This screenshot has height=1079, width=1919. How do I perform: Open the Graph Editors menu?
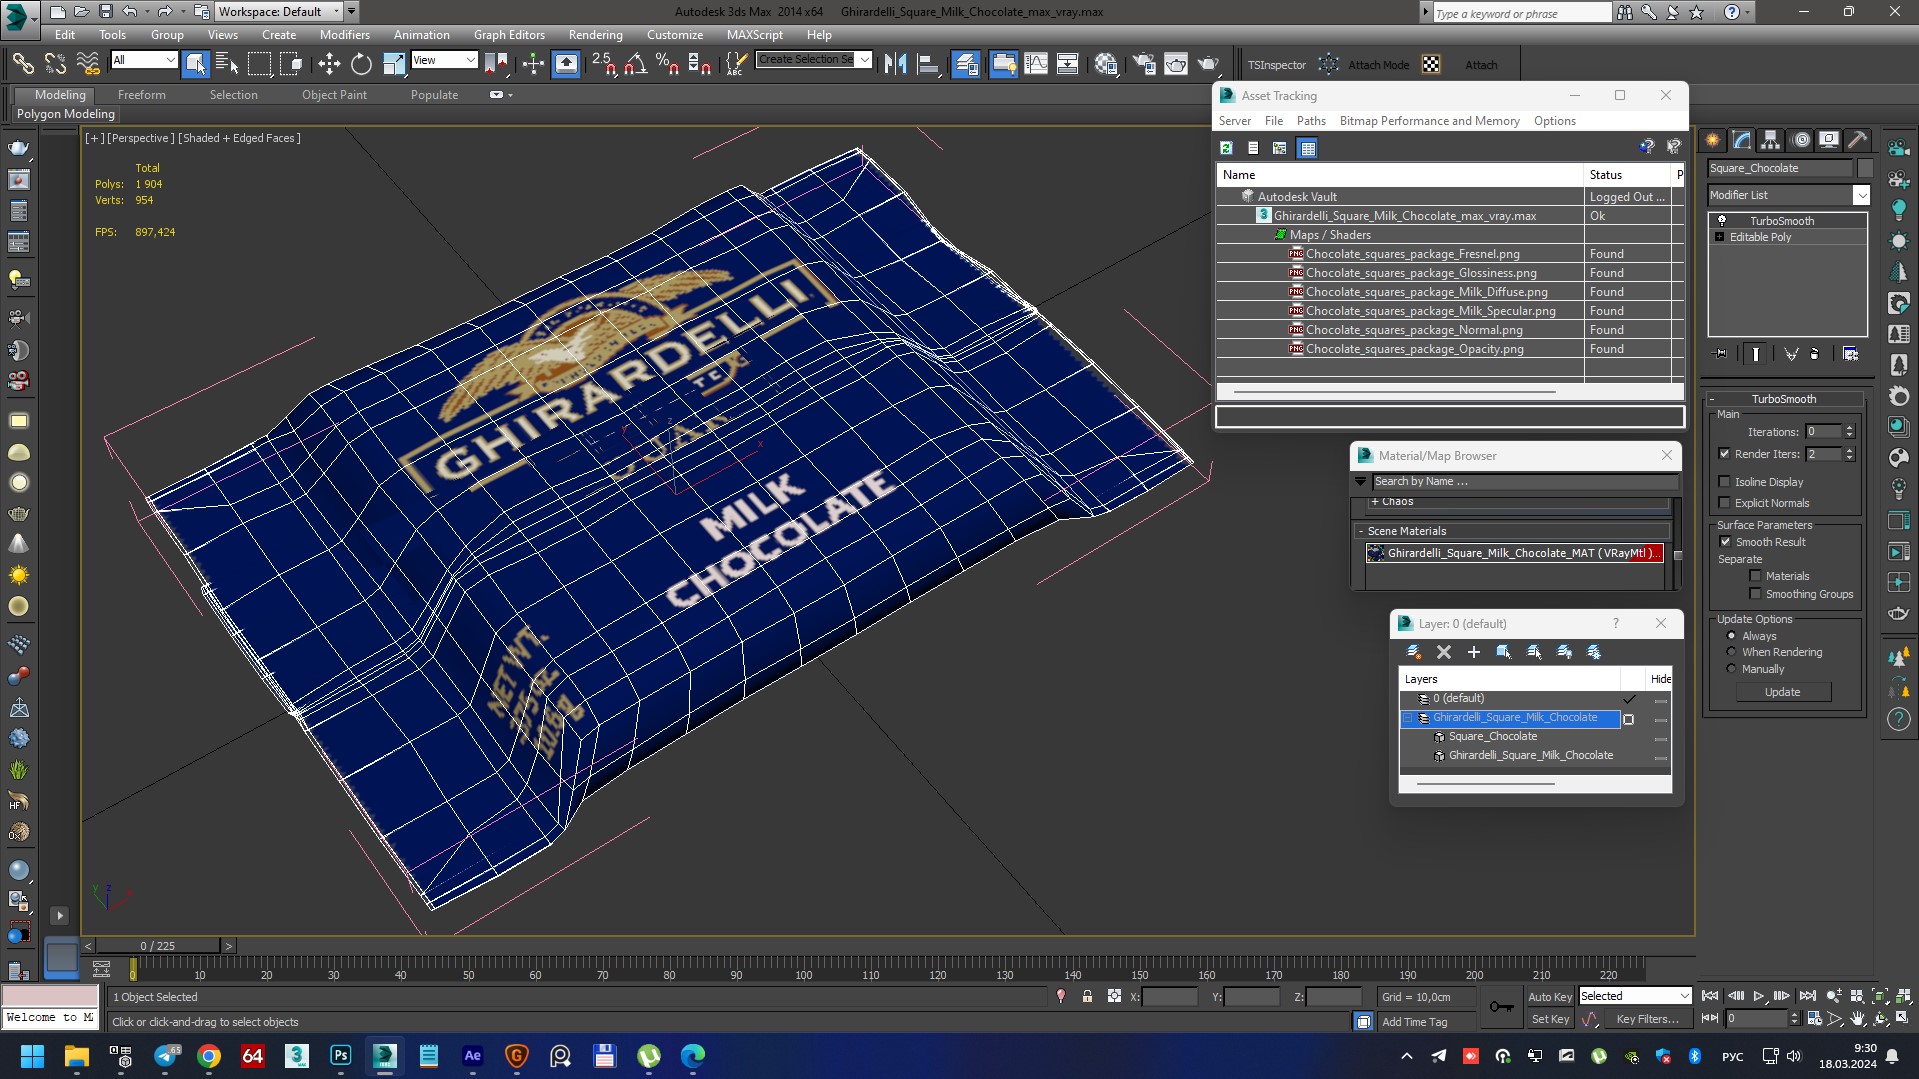pos(509,35)
